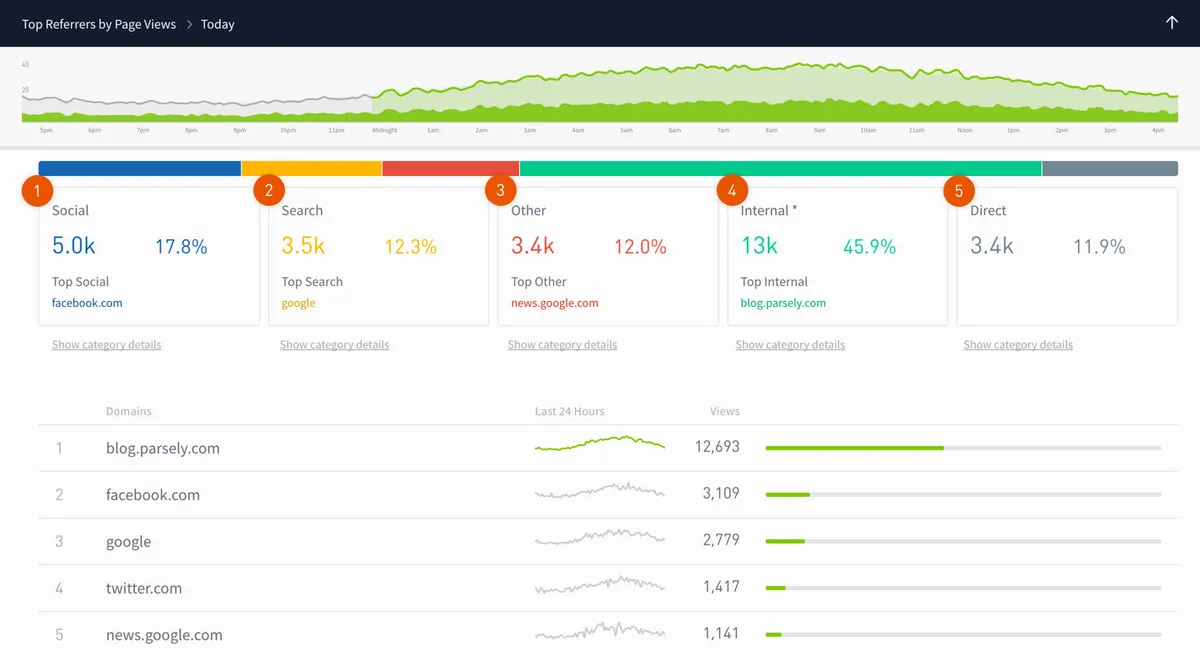Click the 45.9% Internal percentage
Screen dimensions: 1200x657
click(x=869, y=246)
